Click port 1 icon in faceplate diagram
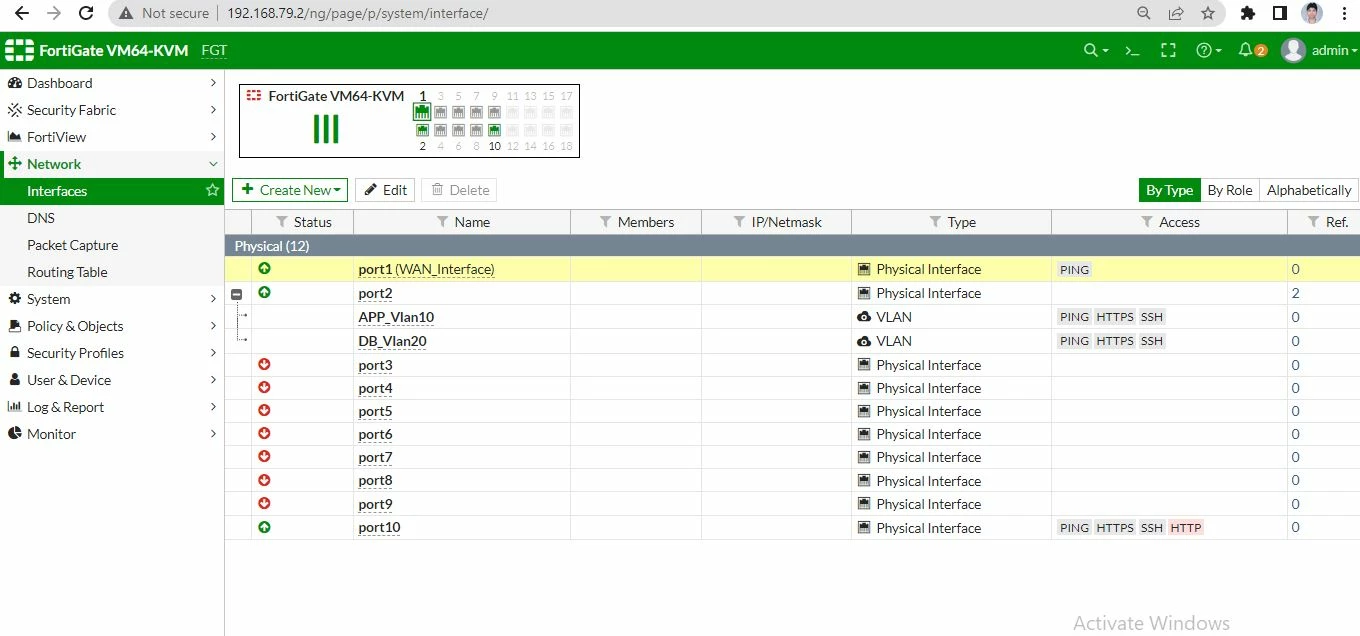This screenshot has height=636, width=1360. 422,112
